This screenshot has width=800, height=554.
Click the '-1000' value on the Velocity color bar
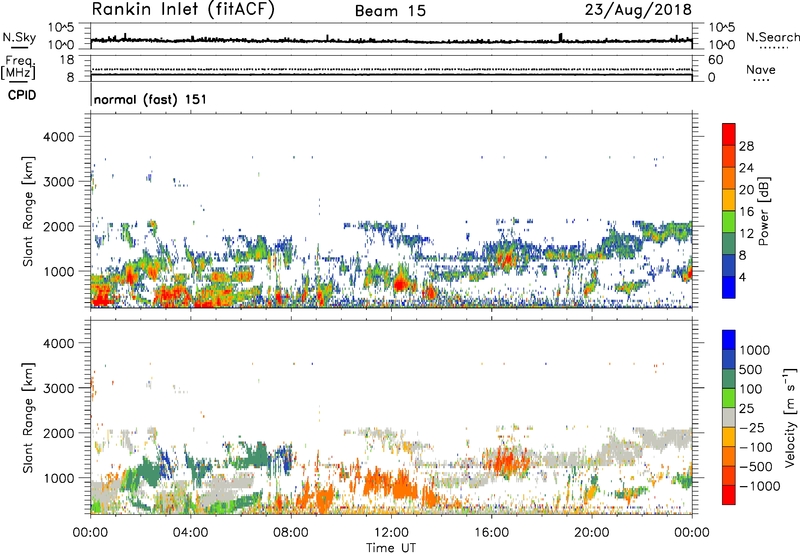coord(760,486)
